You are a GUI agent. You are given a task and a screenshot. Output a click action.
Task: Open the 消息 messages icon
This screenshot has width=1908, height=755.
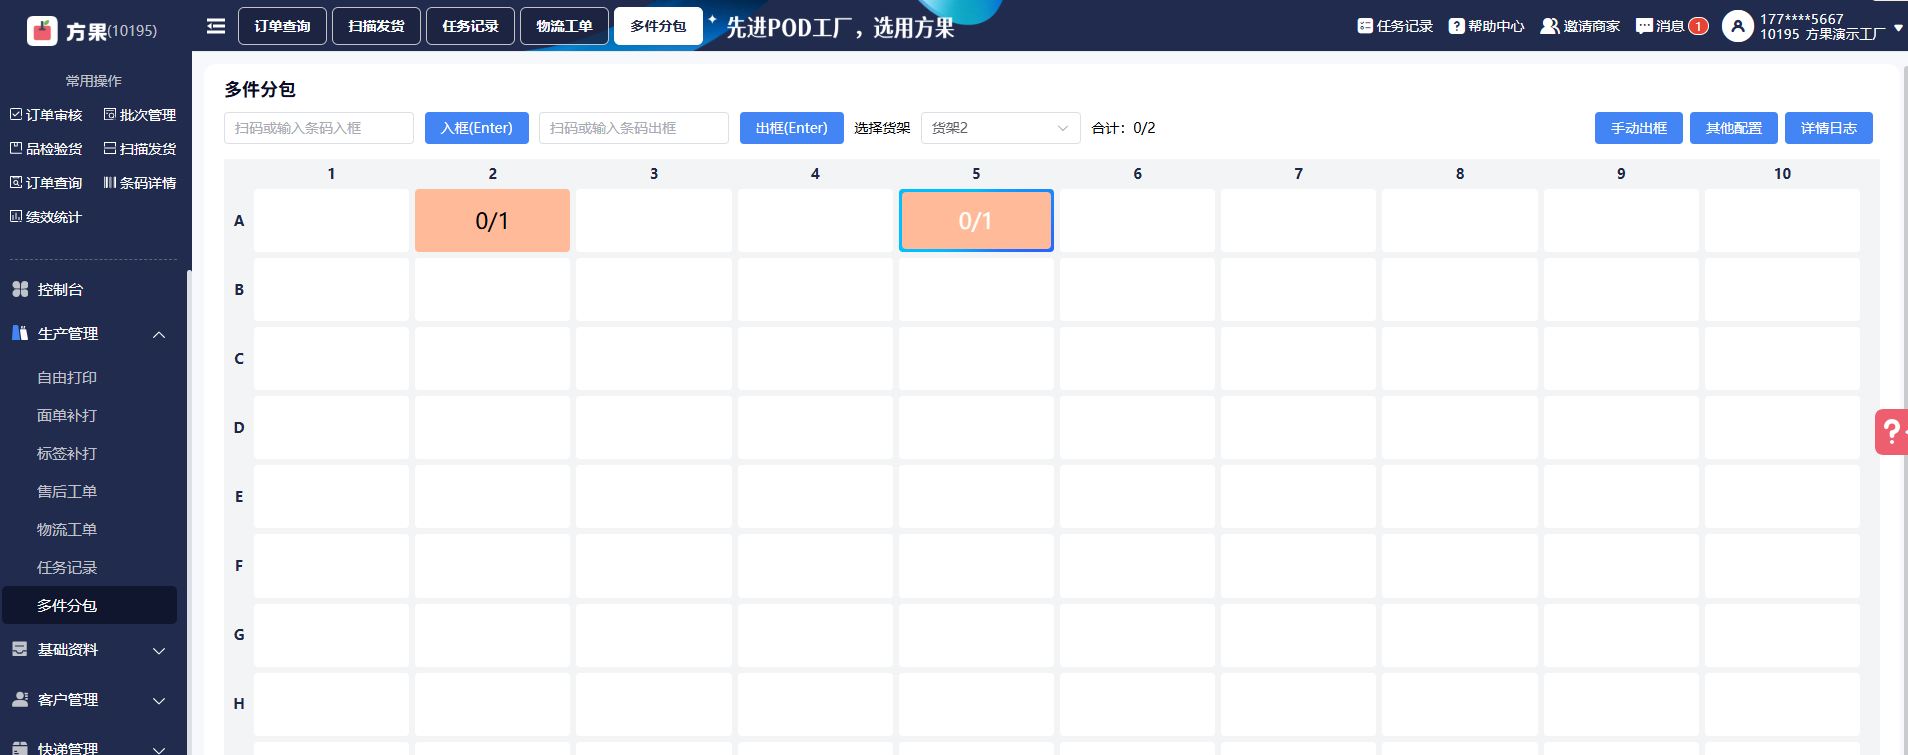pos(1644,26)
